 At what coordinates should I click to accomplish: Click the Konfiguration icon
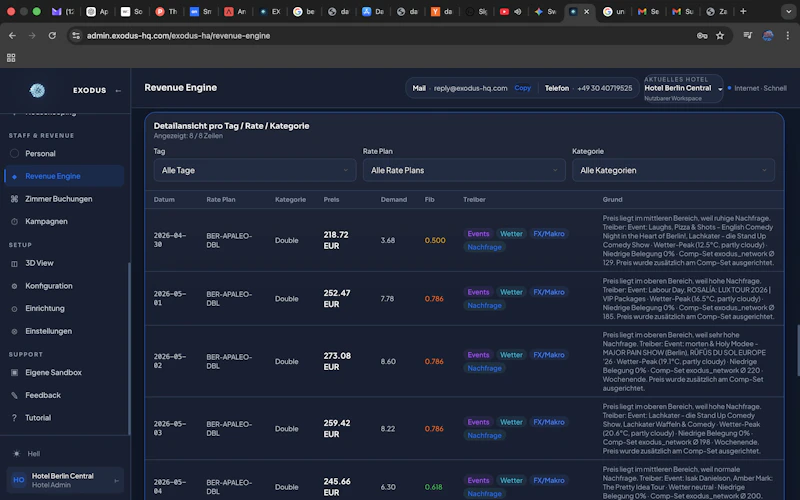pyautogui.click(x=14, y=286)
